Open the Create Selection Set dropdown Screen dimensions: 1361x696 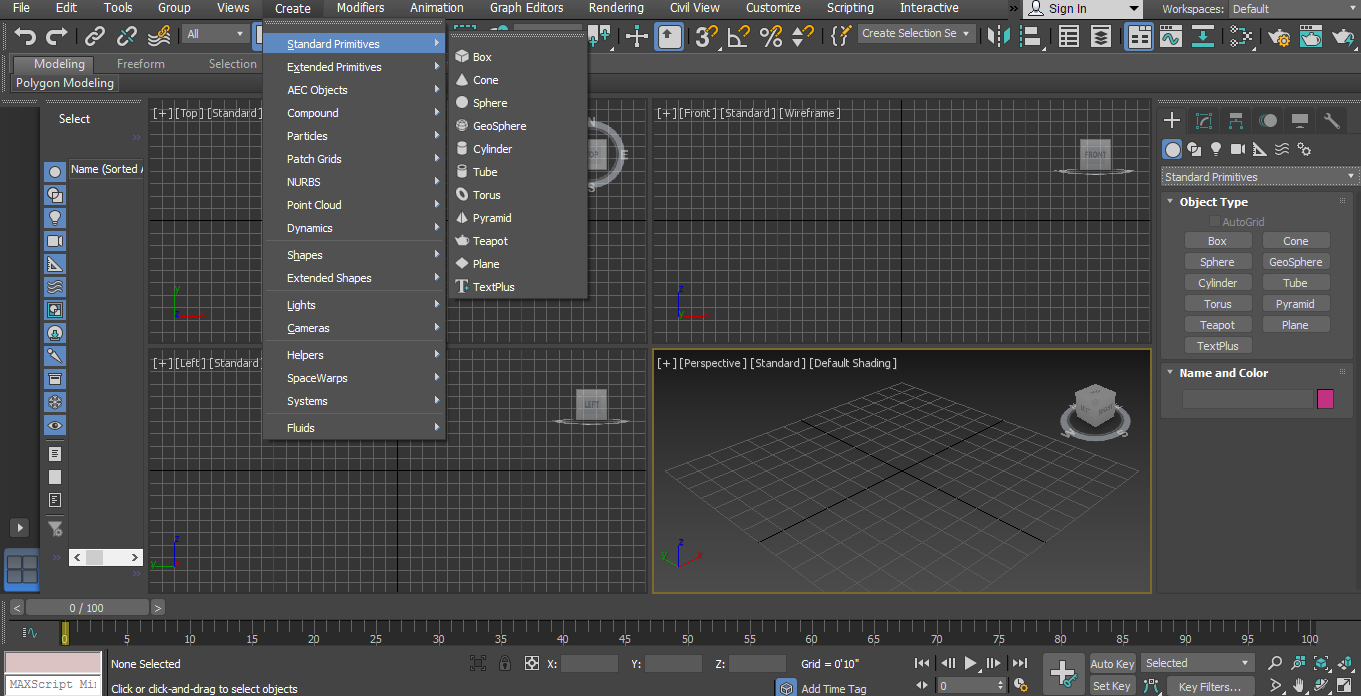[x=915, y=34]
